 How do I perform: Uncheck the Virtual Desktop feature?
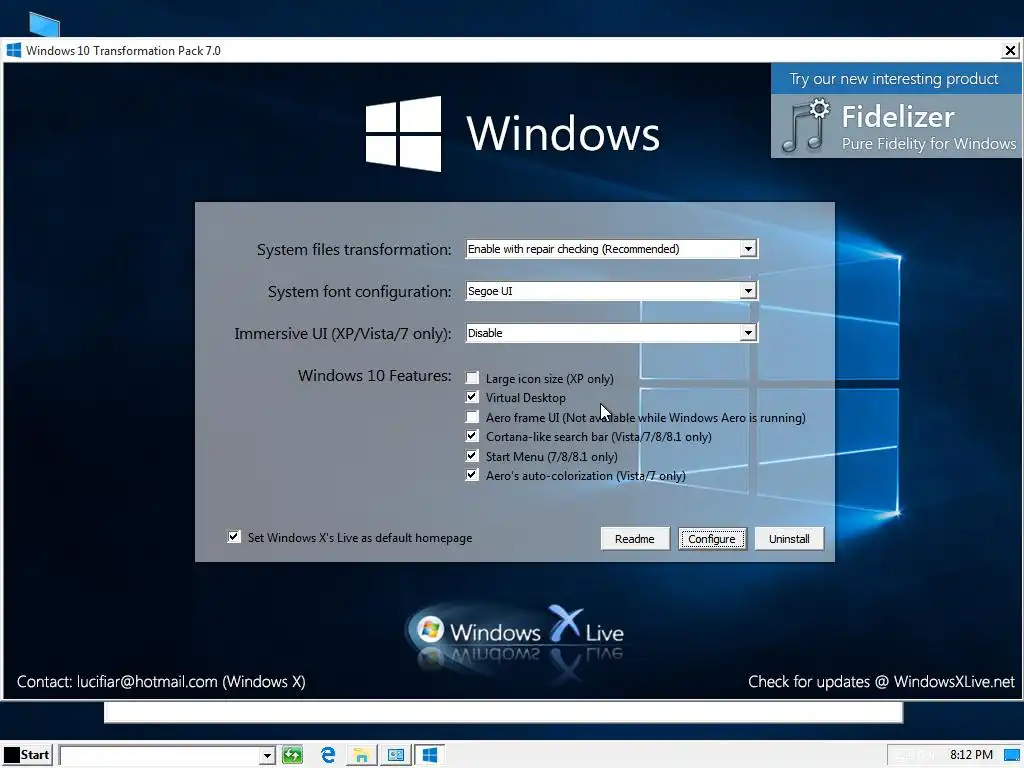pyautogui.click(x=472, y=397)
